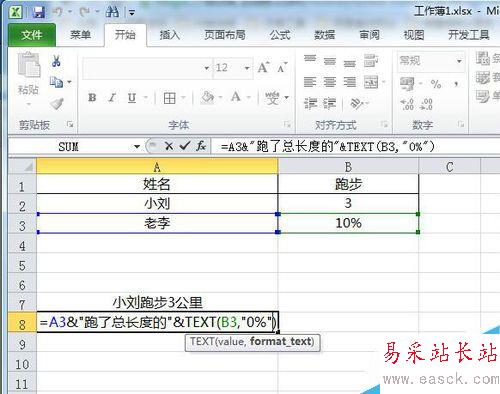Click the Font Color A icon

click(236, 97)
